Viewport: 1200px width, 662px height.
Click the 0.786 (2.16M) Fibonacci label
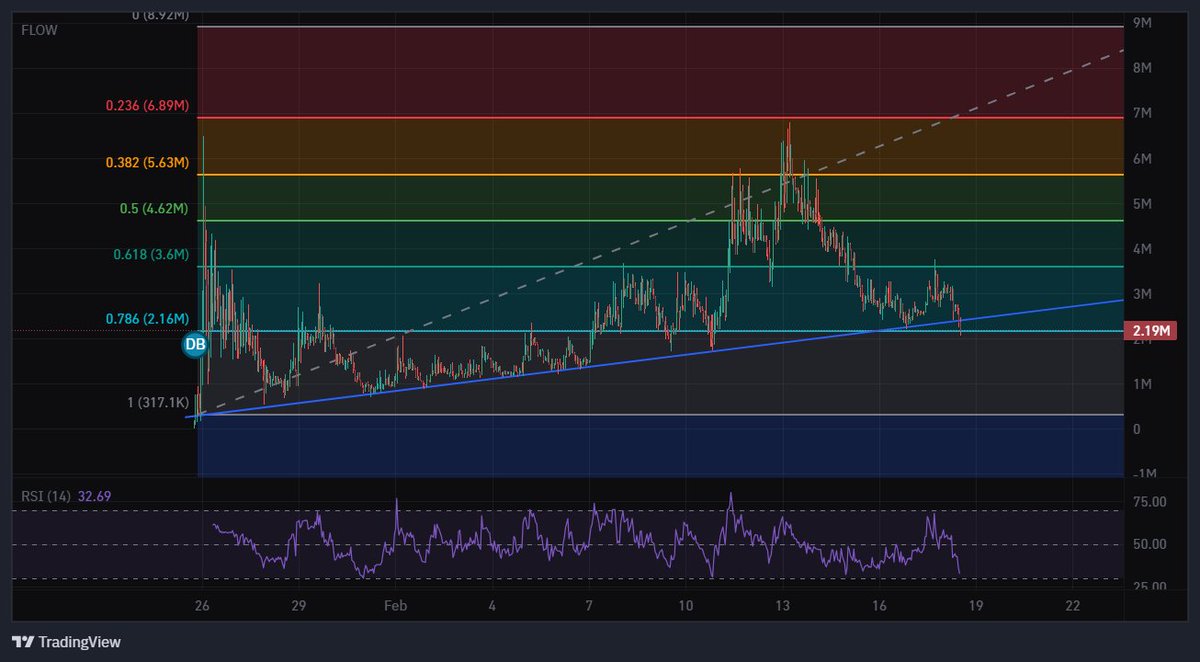146,320
